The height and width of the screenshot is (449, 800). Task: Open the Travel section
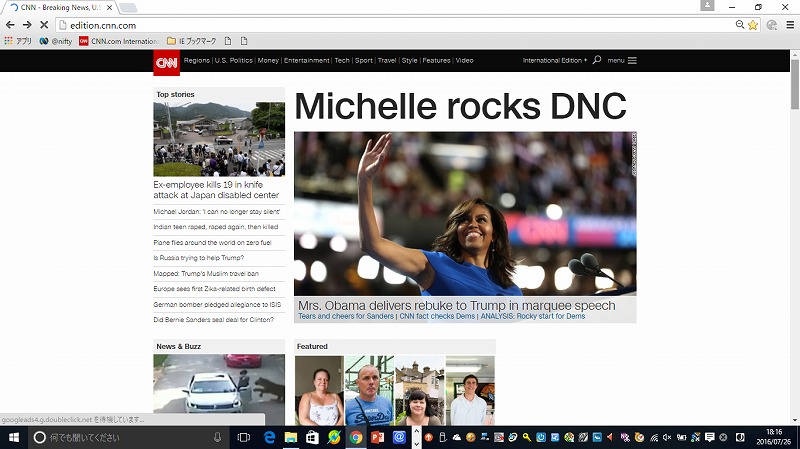[x=387, y=60]
